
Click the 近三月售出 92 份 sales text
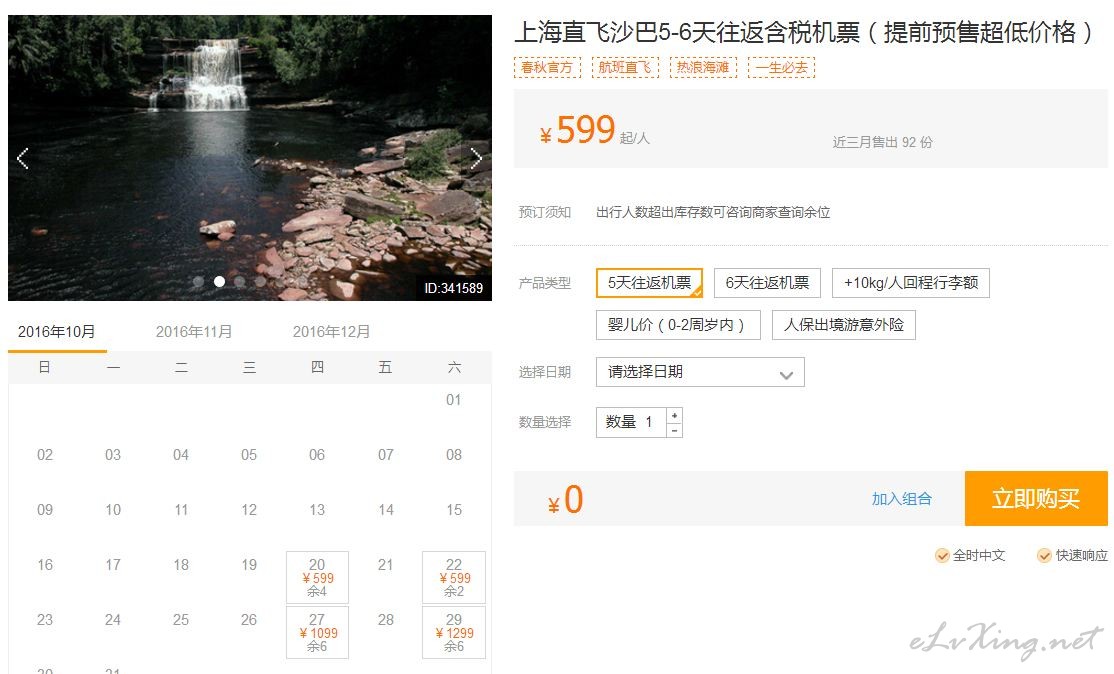pyautogui.click(x=882, y=142)
